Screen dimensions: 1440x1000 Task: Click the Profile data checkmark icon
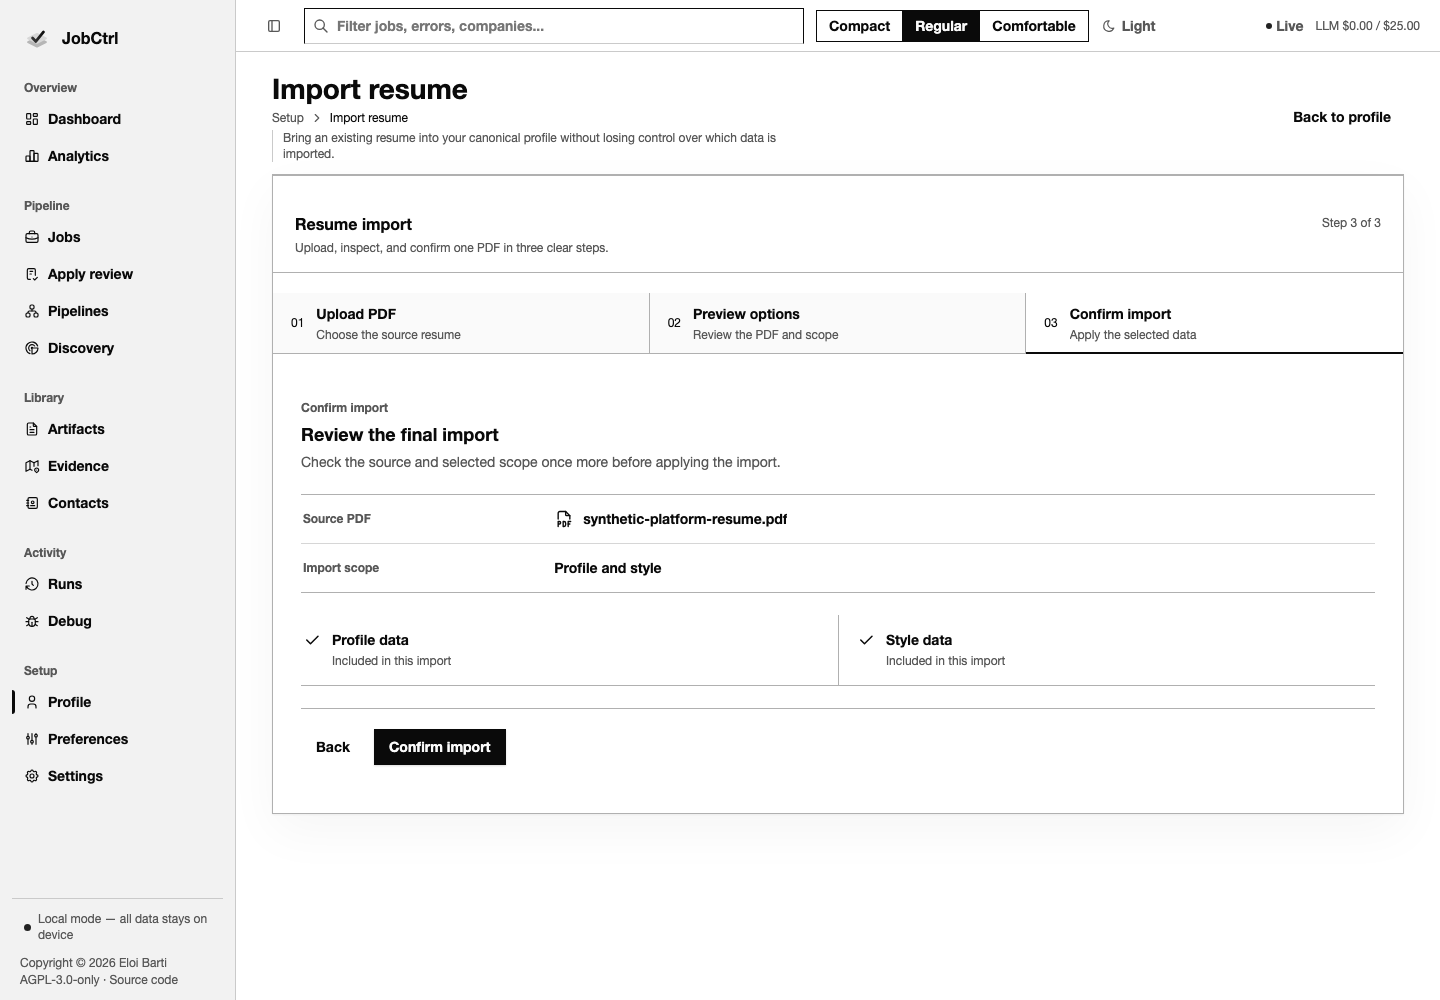click(x=312, y=640)
